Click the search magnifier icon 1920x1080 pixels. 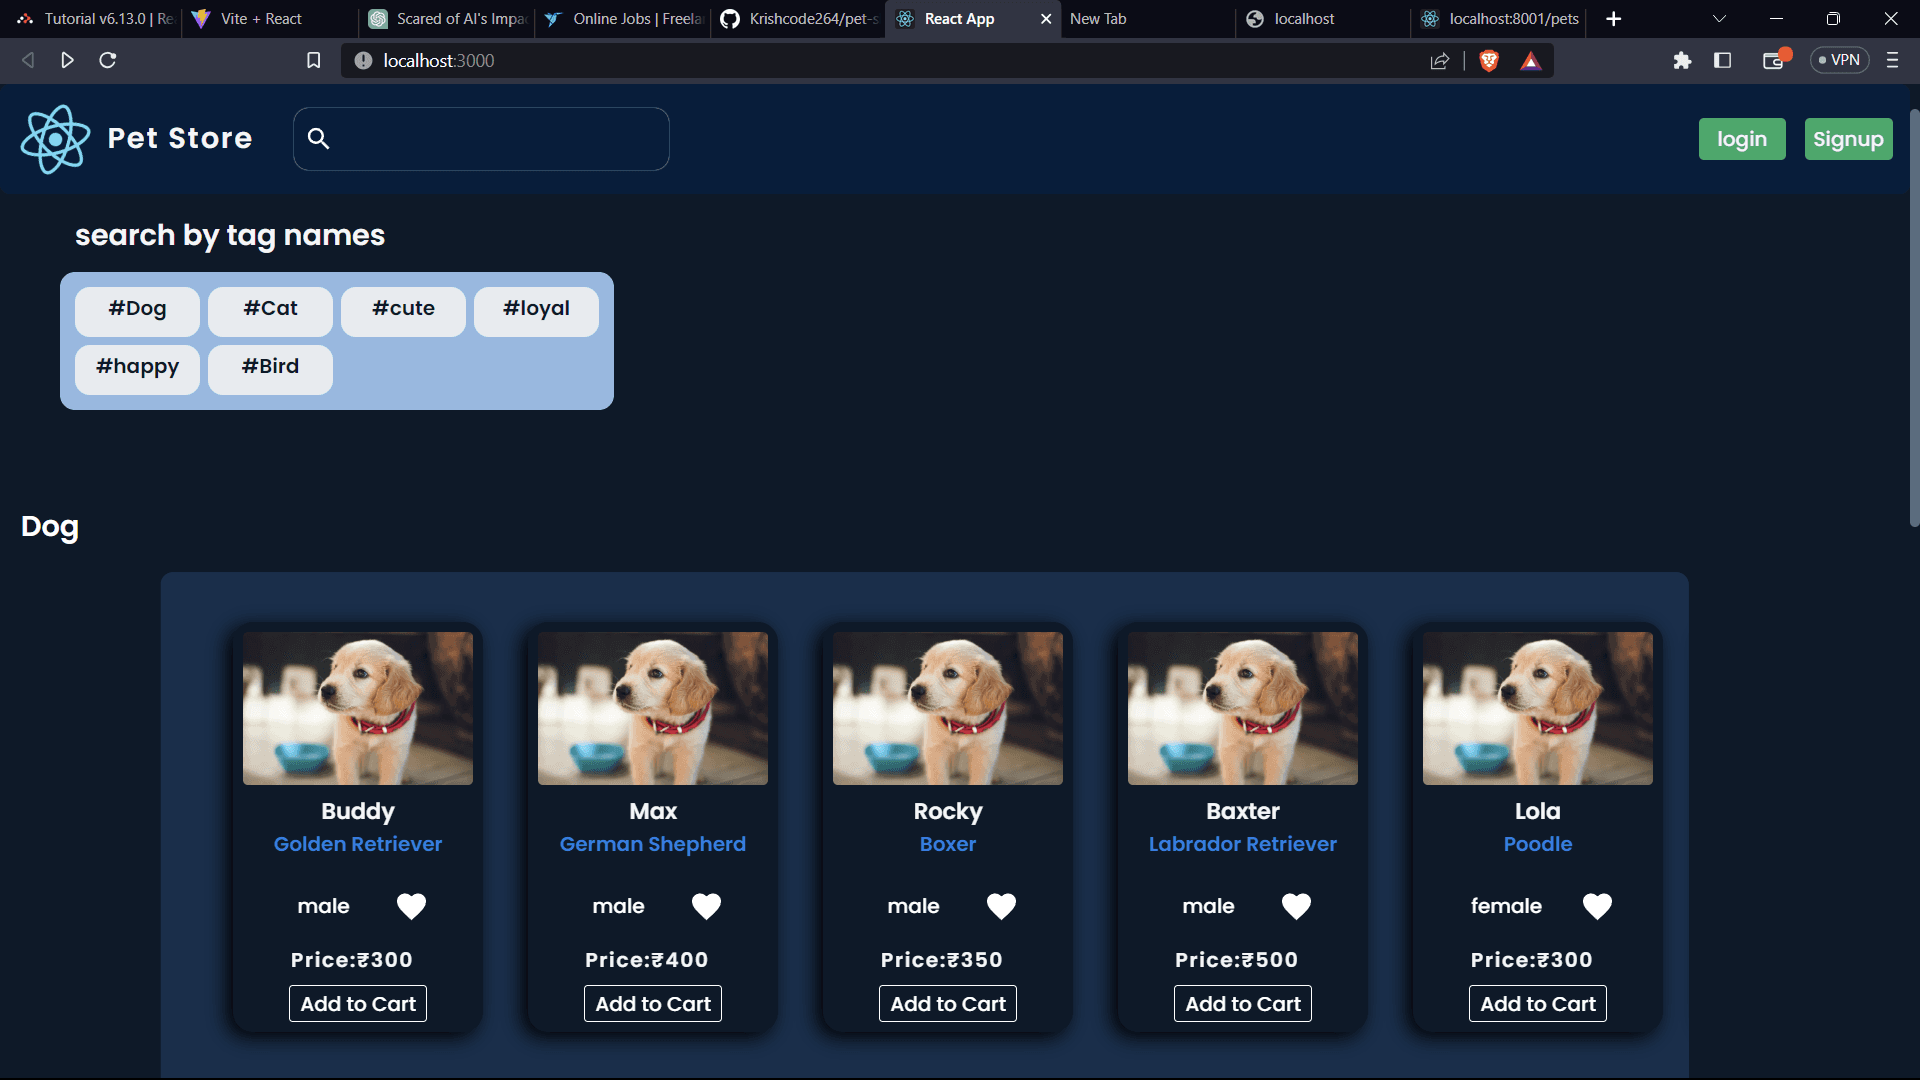tap(318, 139)
